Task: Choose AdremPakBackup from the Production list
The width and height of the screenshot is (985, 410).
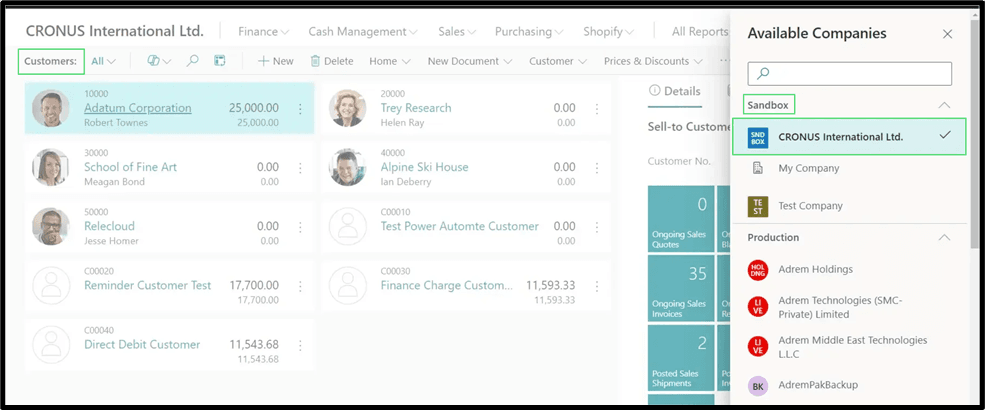Action: pos(818,385)
